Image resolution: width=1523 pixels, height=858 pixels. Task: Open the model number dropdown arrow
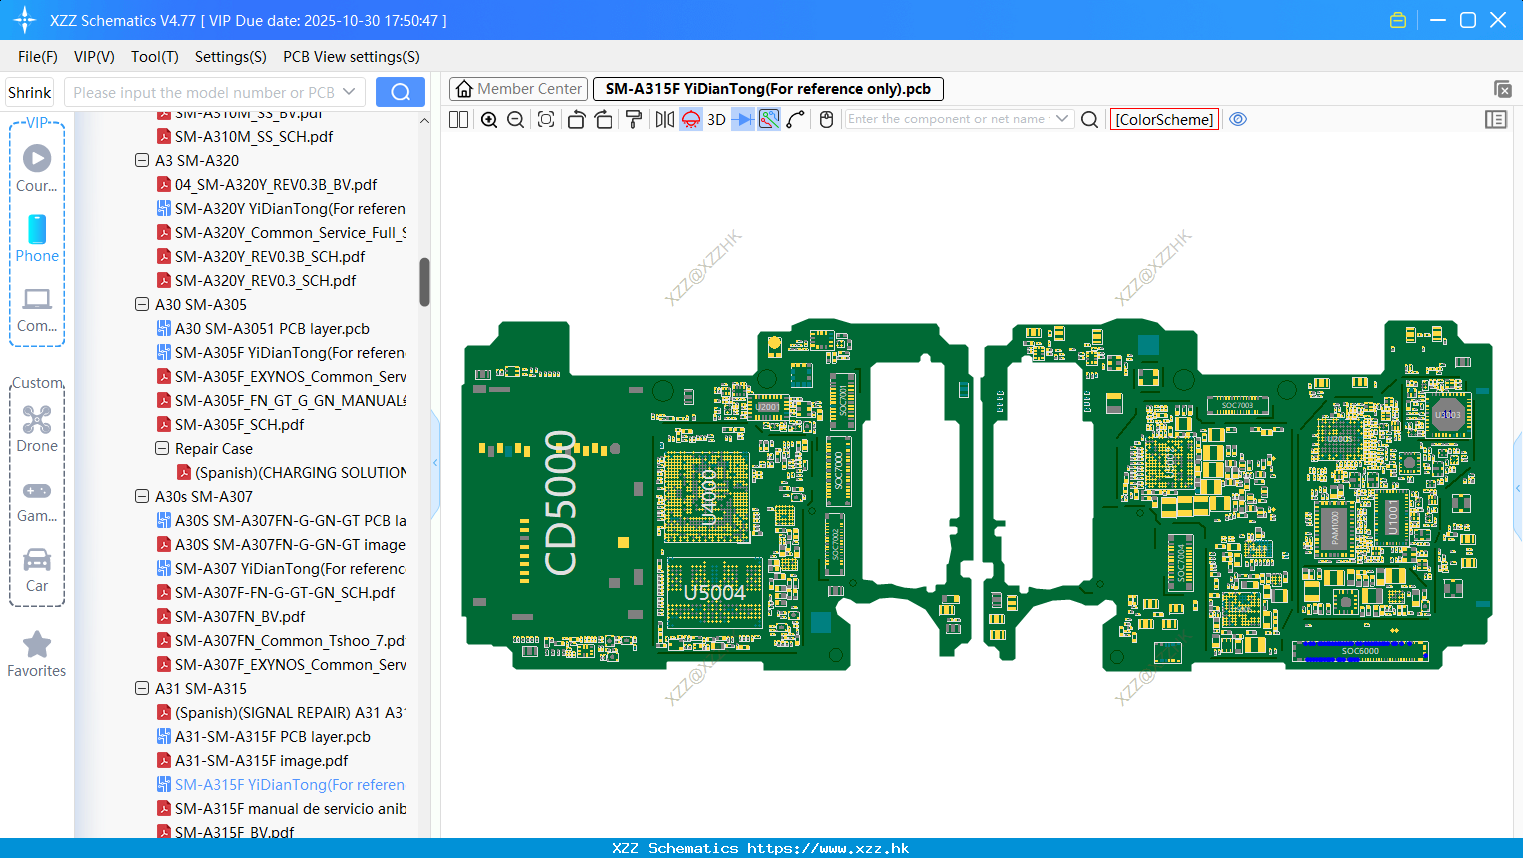click(x=349, y=92)
